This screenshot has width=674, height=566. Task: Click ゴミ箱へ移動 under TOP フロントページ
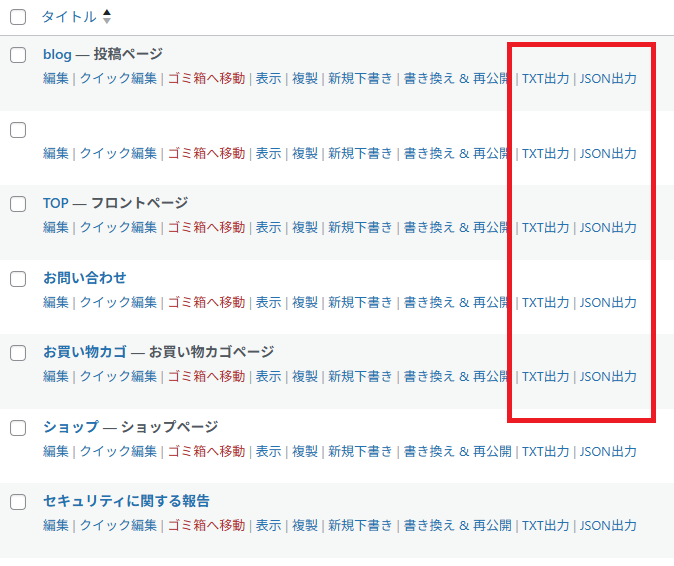click(206, 227)
